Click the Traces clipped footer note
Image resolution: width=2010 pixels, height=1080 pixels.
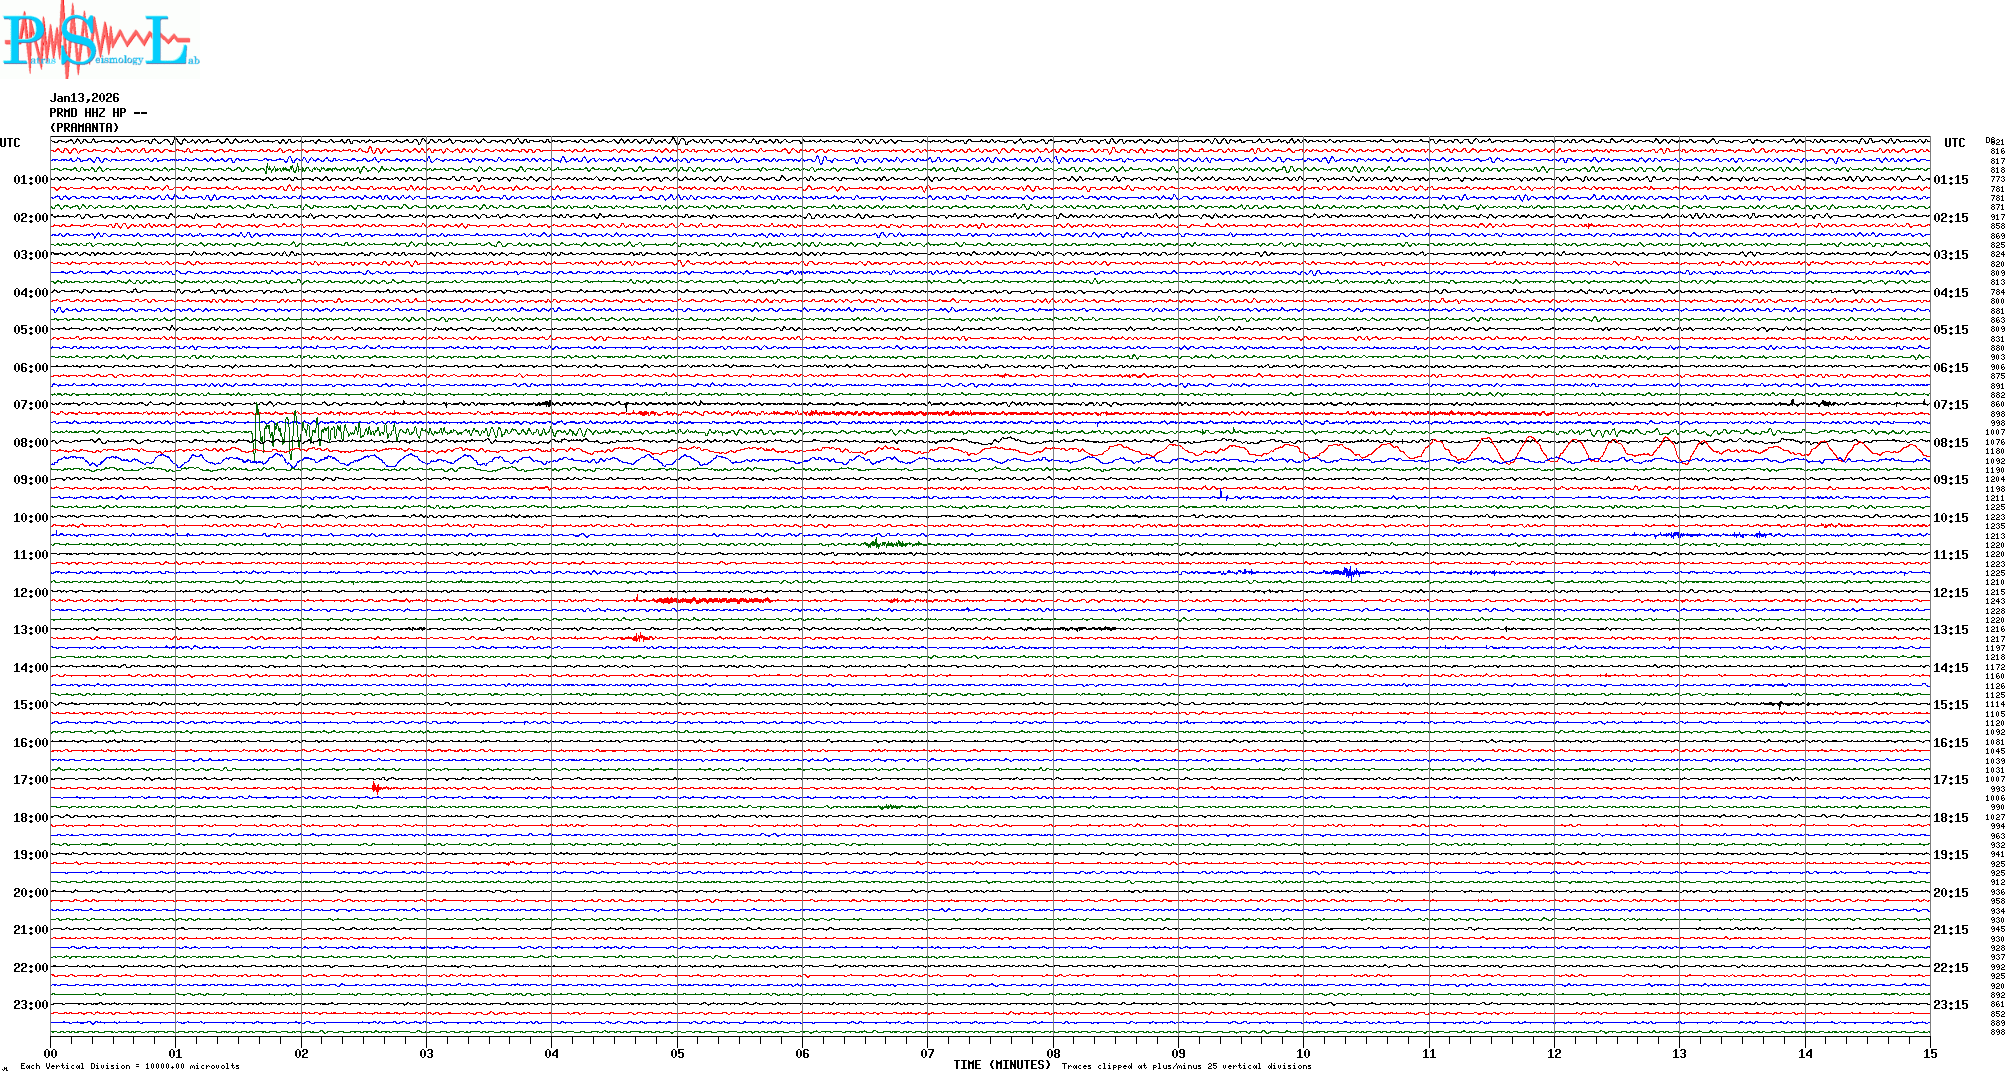pyautogui.click(x=1186, y=1066)
